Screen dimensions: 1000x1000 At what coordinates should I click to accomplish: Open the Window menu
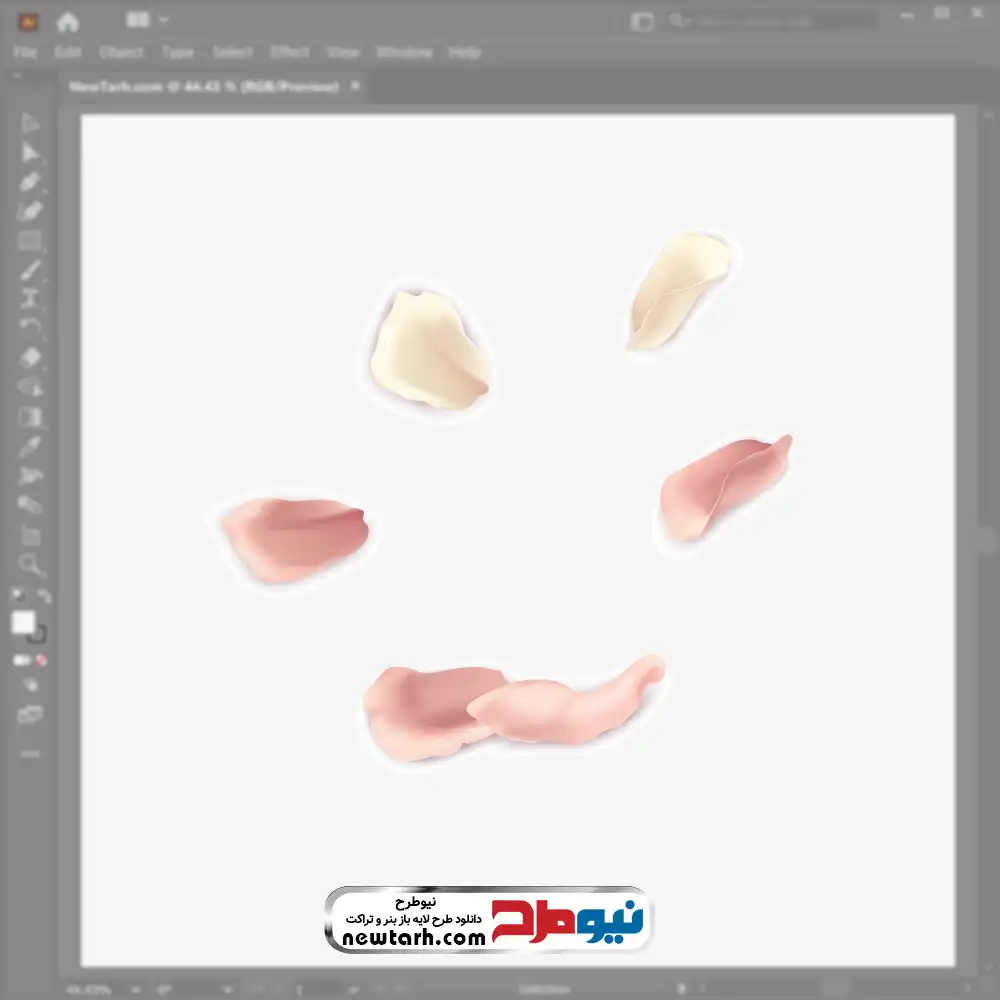click(404, 52)
